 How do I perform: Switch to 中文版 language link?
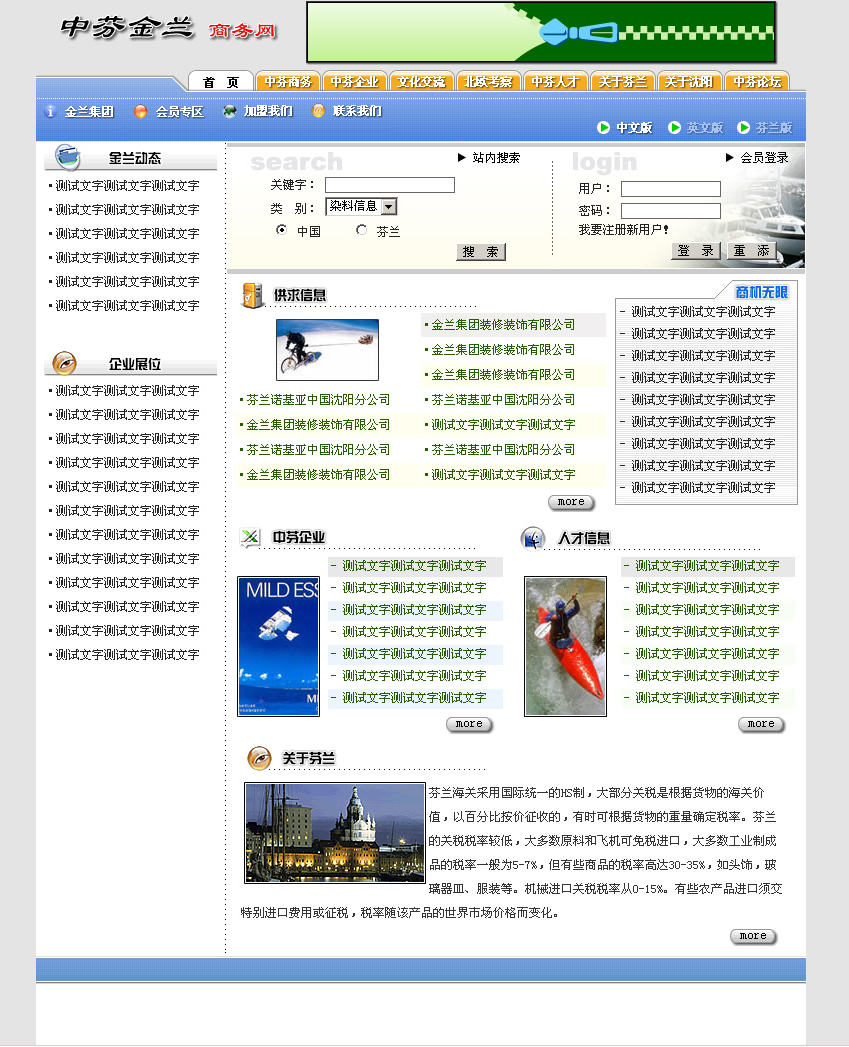pyautogui.click(x=634, y=128)
